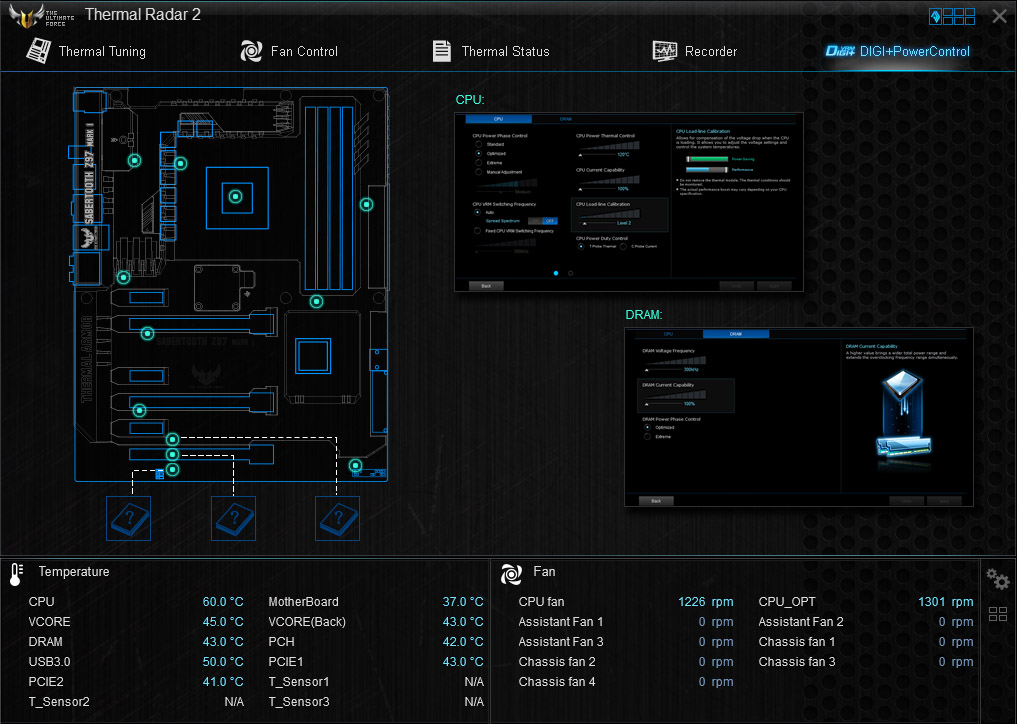Click the CPU temperature value "60.0 °C"
Image resolution: width=1017 pixels, height=724 pixels.
click(x=223, y=602)
